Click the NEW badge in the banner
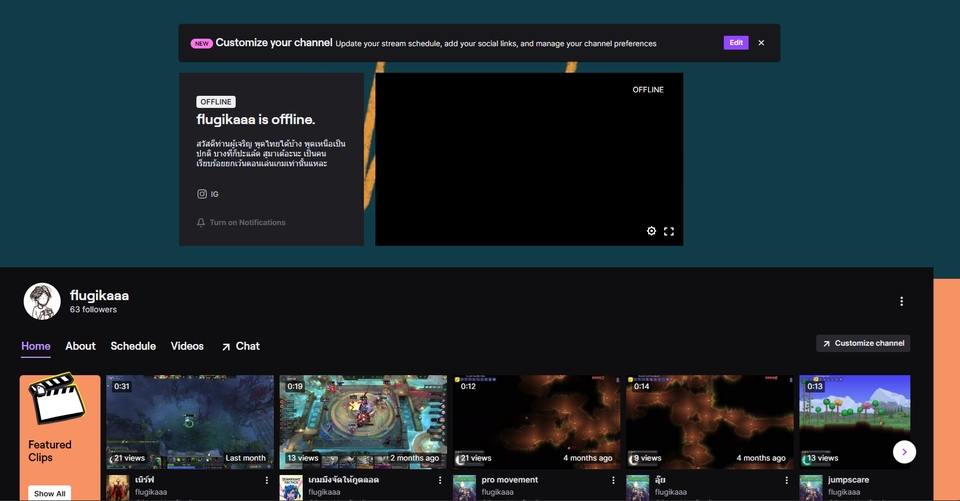 [201, 43]
